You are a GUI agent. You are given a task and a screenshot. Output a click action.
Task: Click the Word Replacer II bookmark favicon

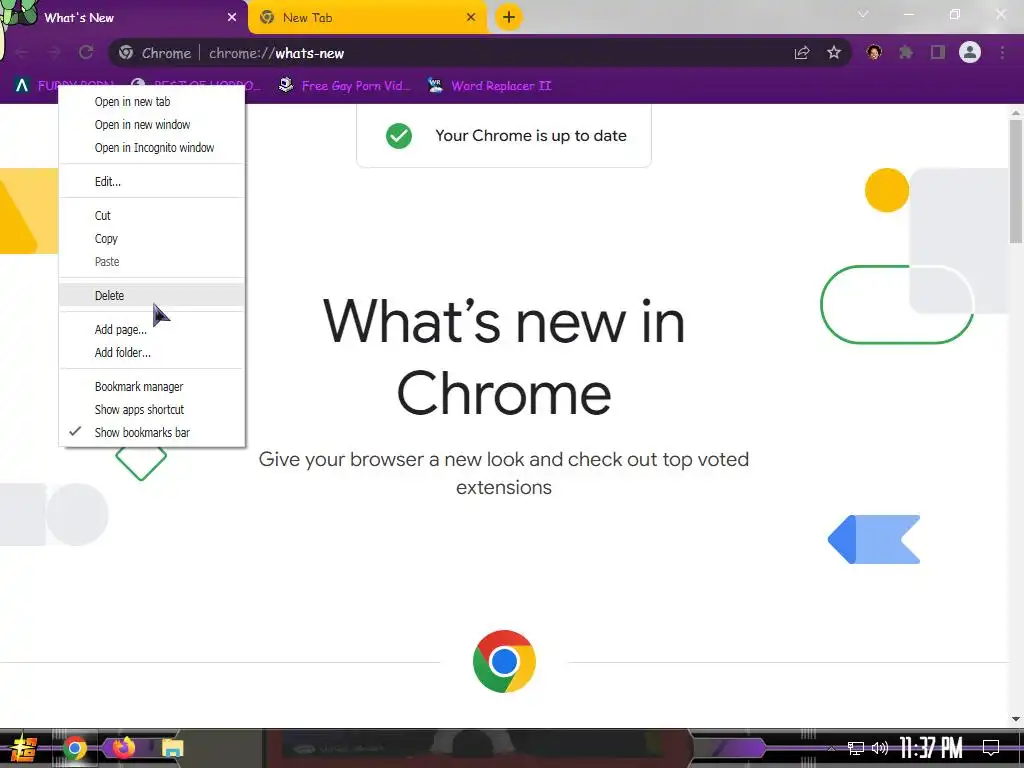(436, 86)
